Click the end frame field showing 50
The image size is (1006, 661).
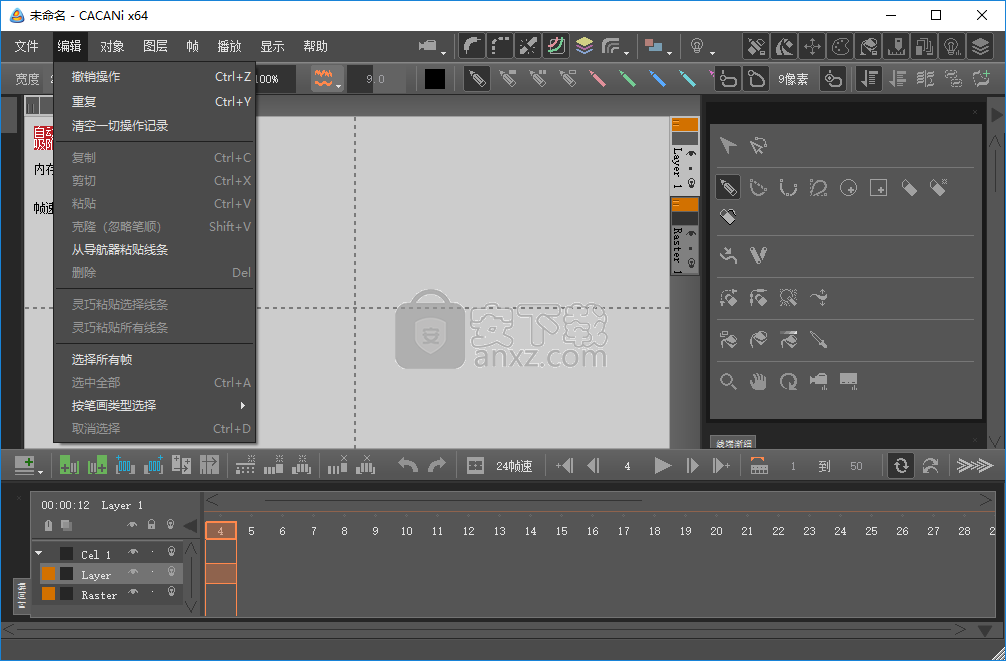pos(857,466)
